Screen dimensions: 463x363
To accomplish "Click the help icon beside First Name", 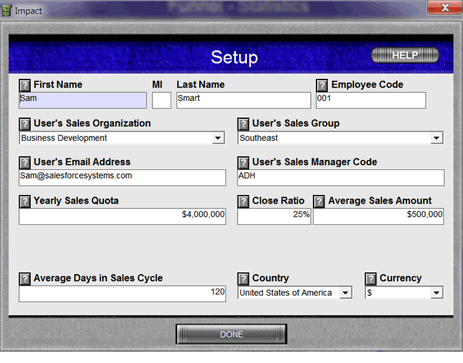I will pyautogui.click(x=25, y=85).
